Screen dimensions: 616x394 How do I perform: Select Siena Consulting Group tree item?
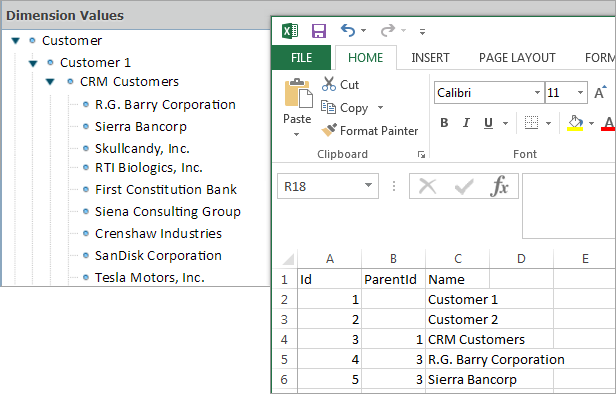pyautogui.click(x=168, y=212)
